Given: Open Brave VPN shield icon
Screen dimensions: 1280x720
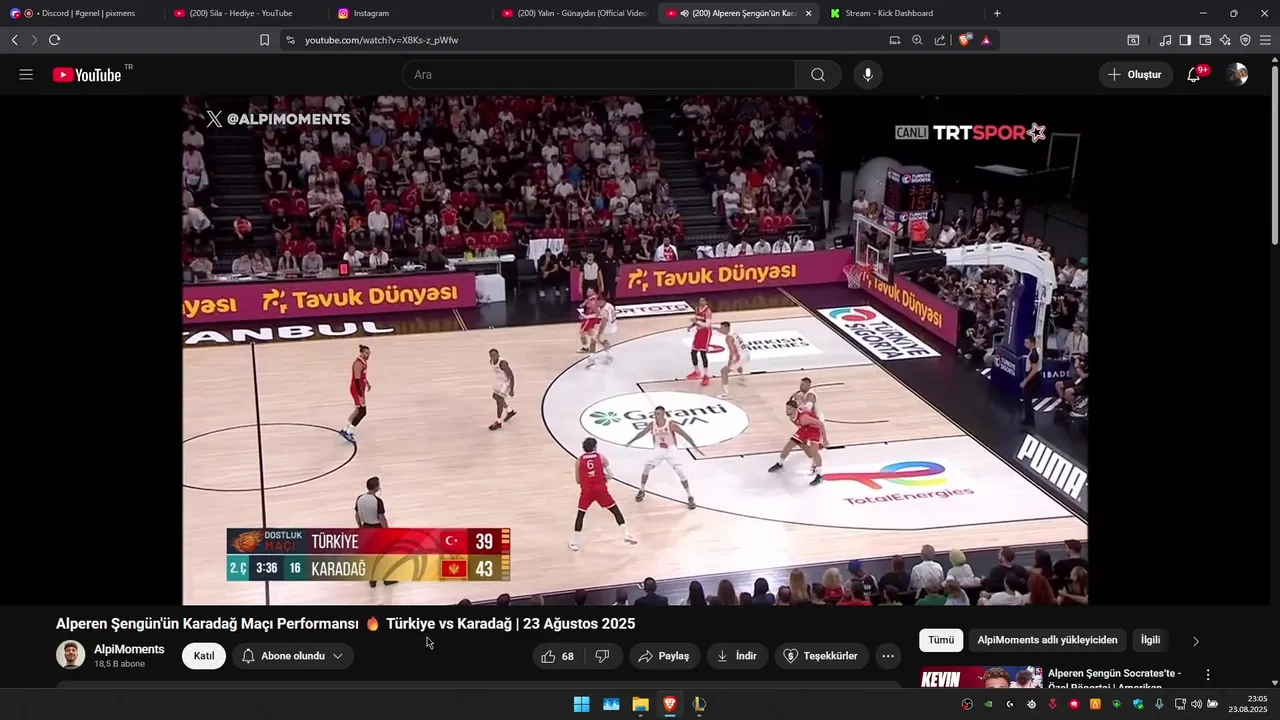Looking at the screenshot, I should pos(1245,40).
